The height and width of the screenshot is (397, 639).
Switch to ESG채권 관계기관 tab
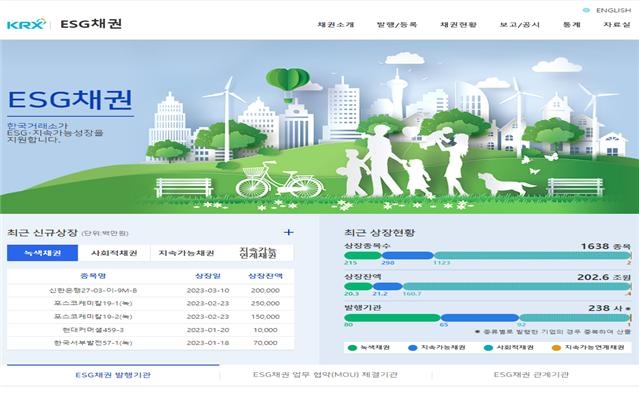(x=531, y=375)
